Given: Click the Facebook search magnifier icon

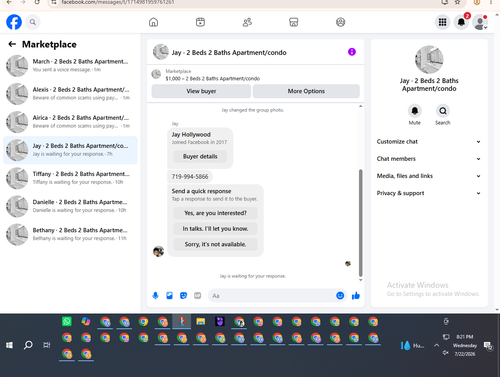Looking at the screenshot, I should (x=33, y=22).
